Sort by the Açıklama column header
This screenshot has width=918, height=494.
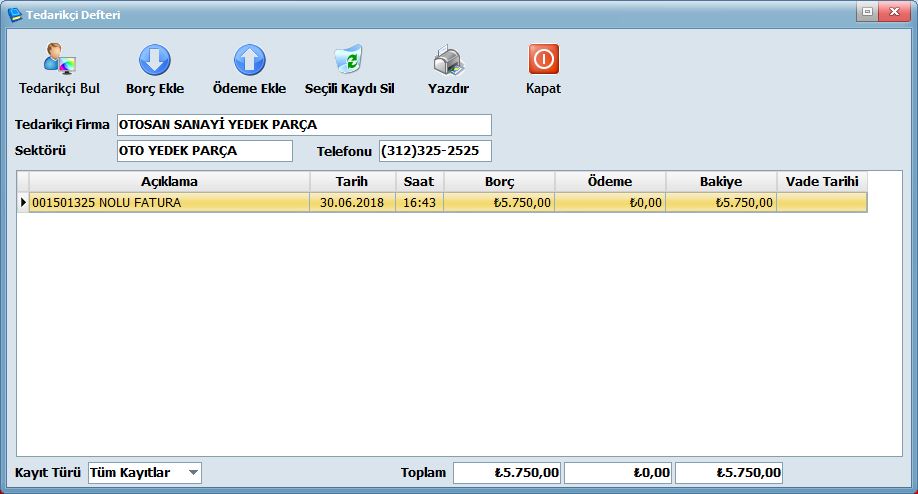(x=169, y=182)
